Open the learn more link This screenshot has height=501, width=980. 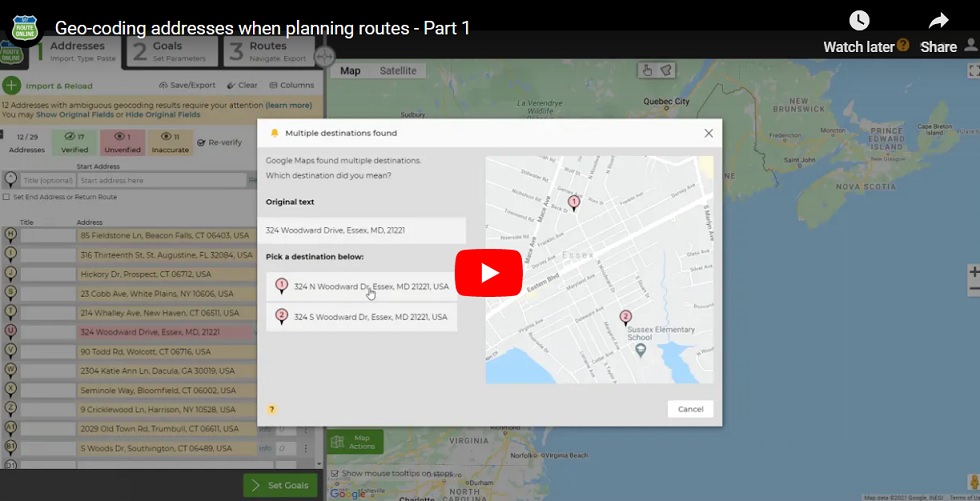289,106
